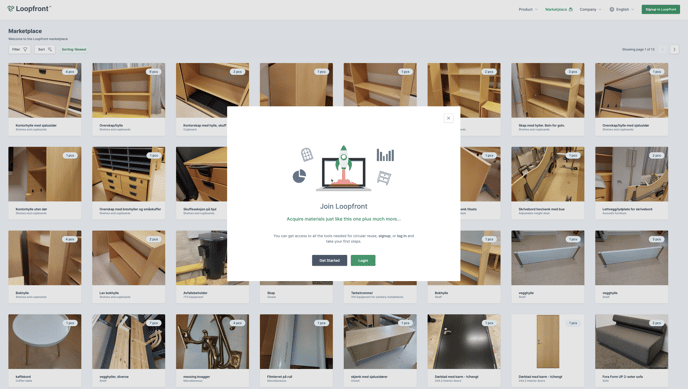Click the Get Started button
688x389 pixels.
(330, 261)
